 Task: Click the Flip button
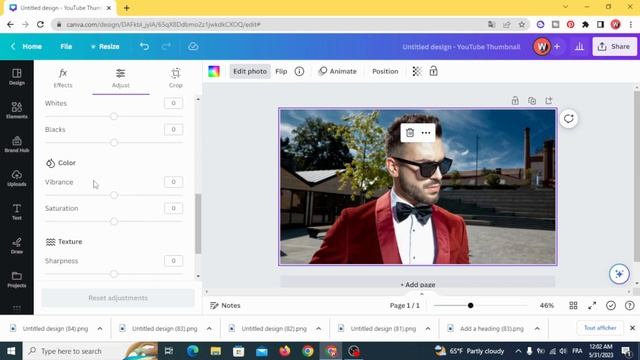281,71
